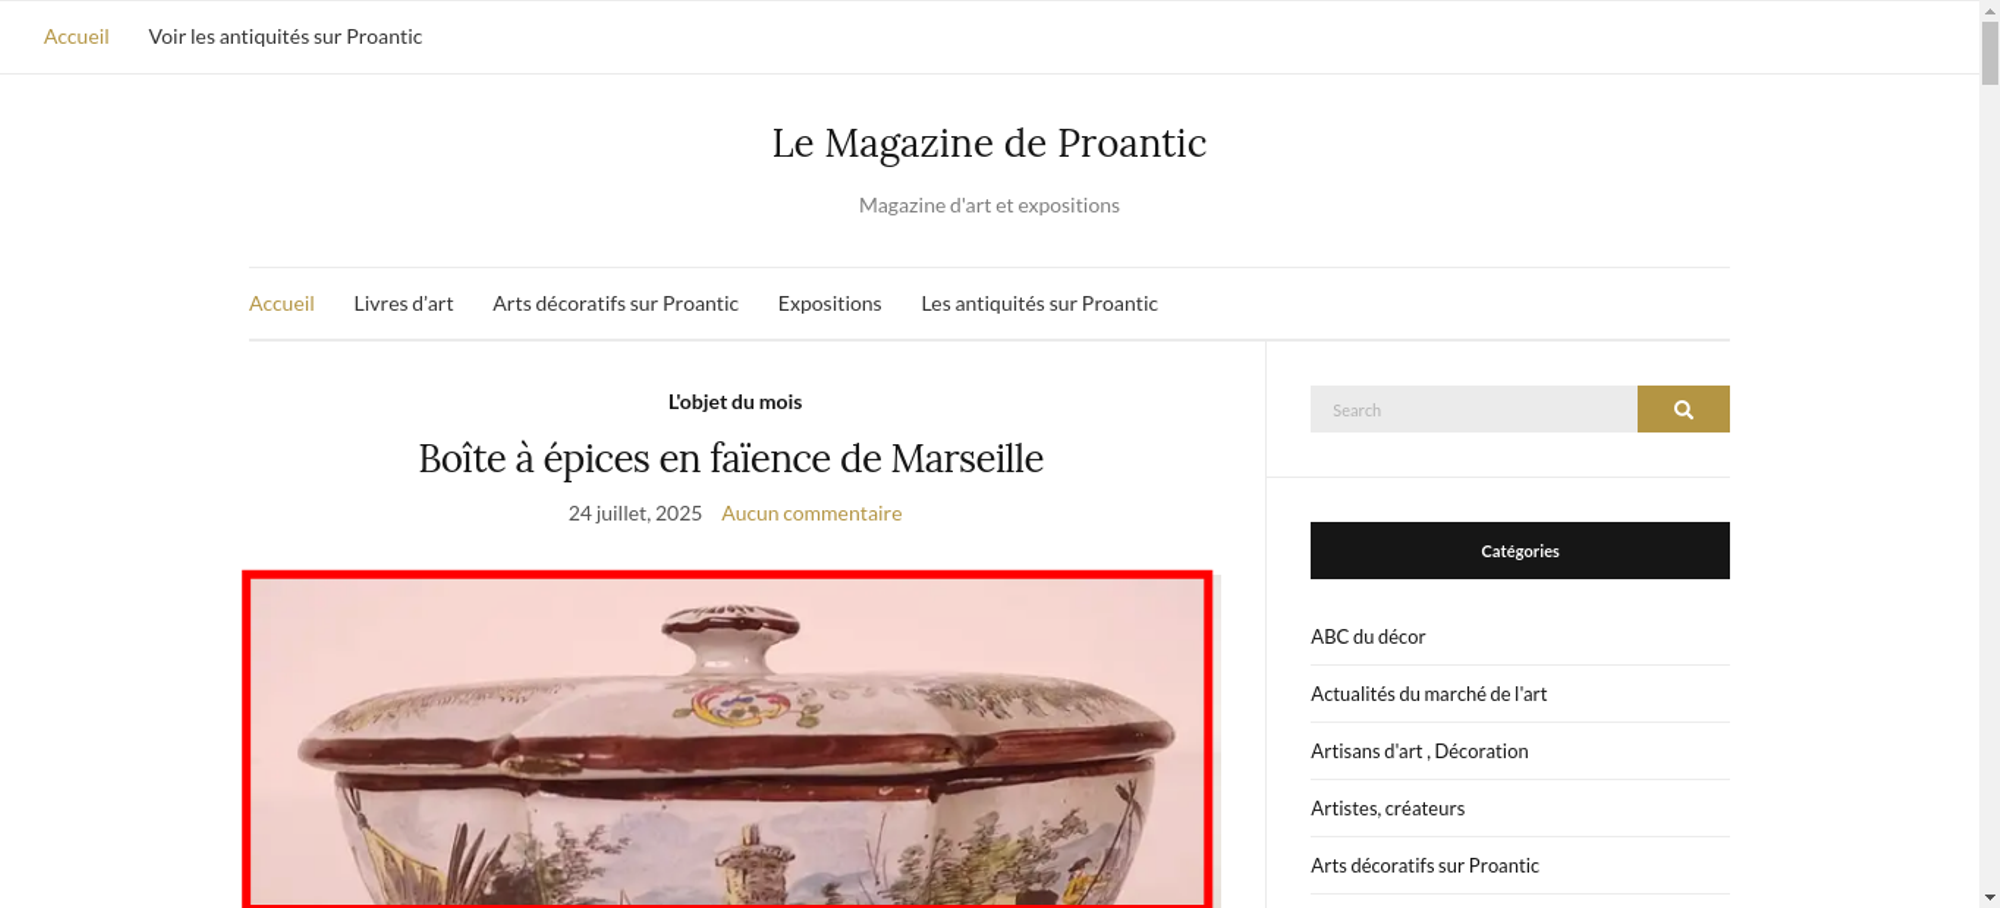Click the scrollbar down arrow
This screenshot has width=2000, height=908.
1989,898
